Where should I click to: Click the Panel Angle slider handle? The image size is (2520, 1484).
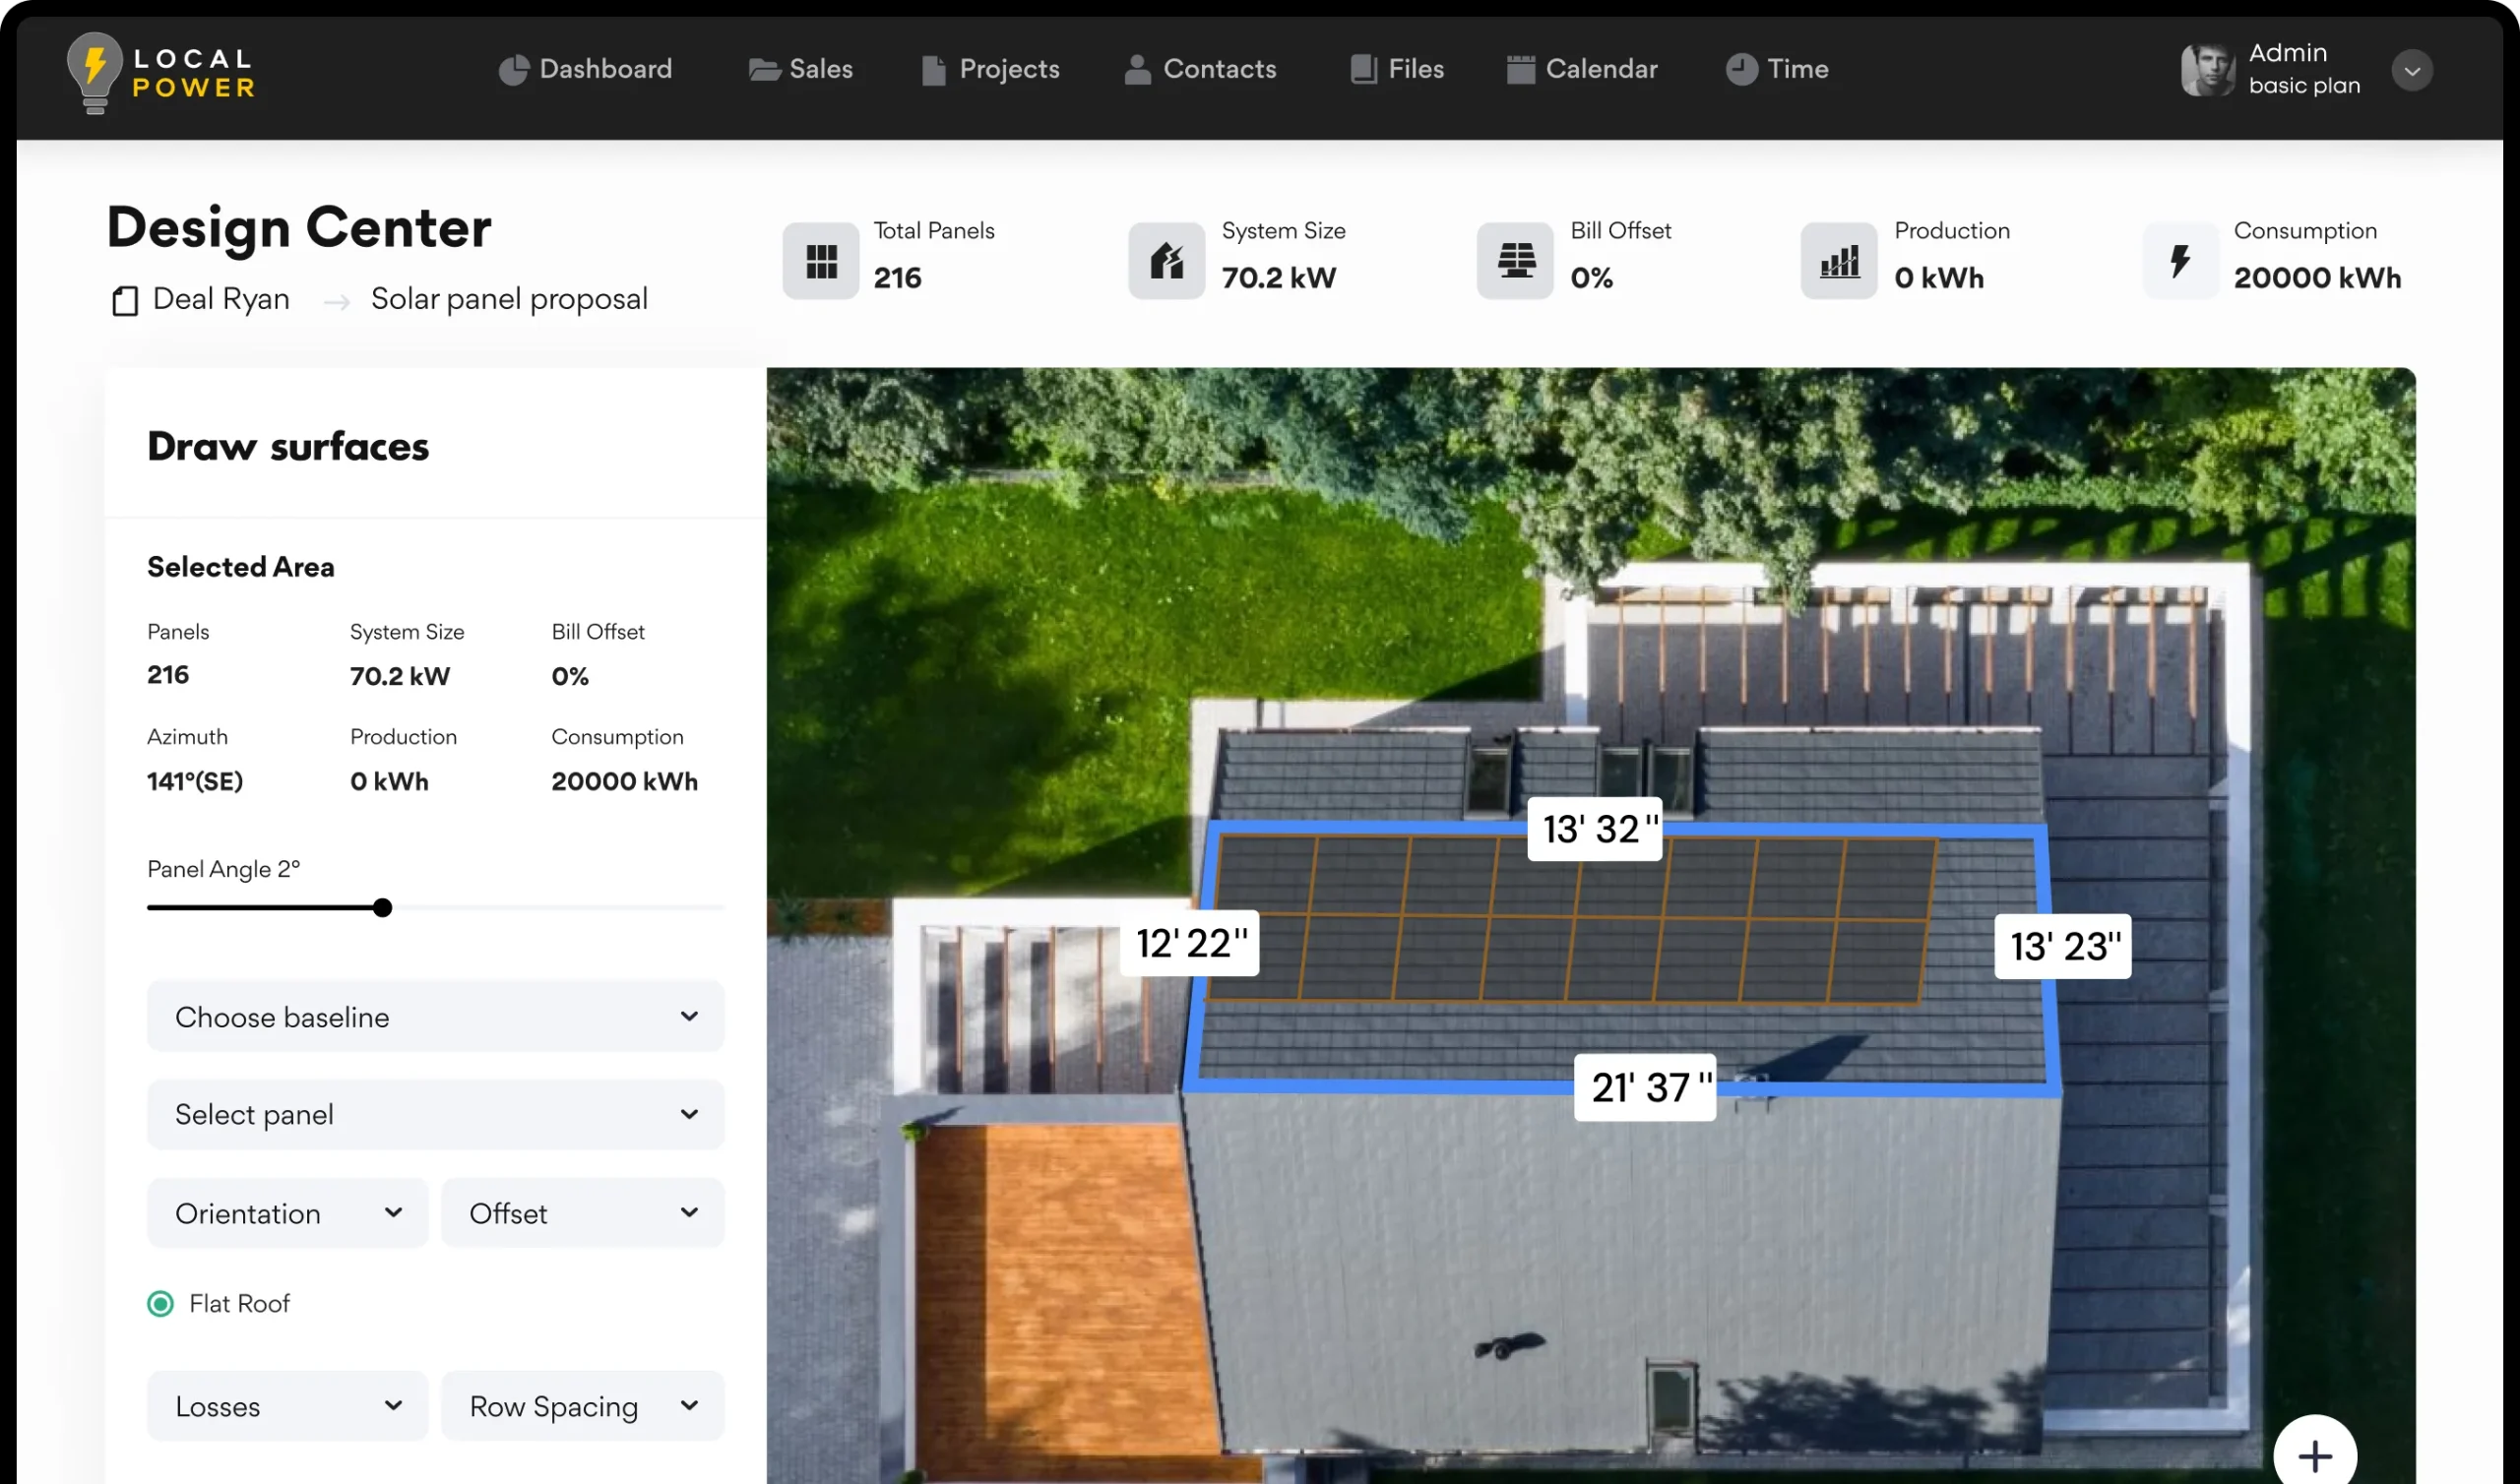pyautogui.click(x=382, y=908)
